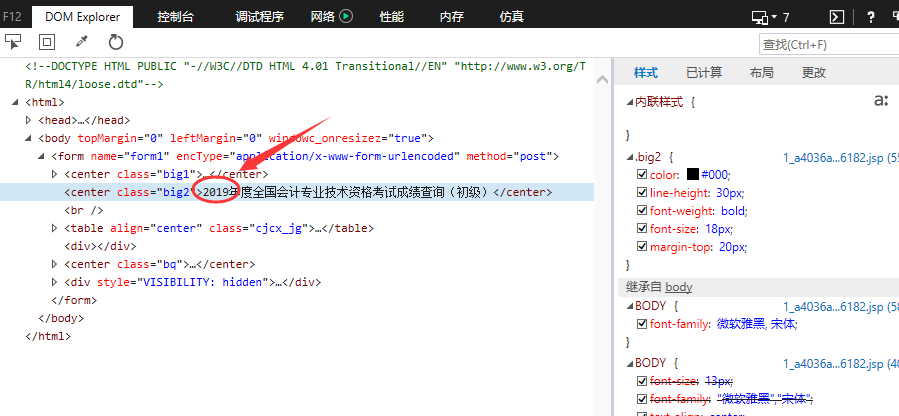The width and height of the screenshot is (899, 416).
Task: Expand the center bq node
Action: 55,264
